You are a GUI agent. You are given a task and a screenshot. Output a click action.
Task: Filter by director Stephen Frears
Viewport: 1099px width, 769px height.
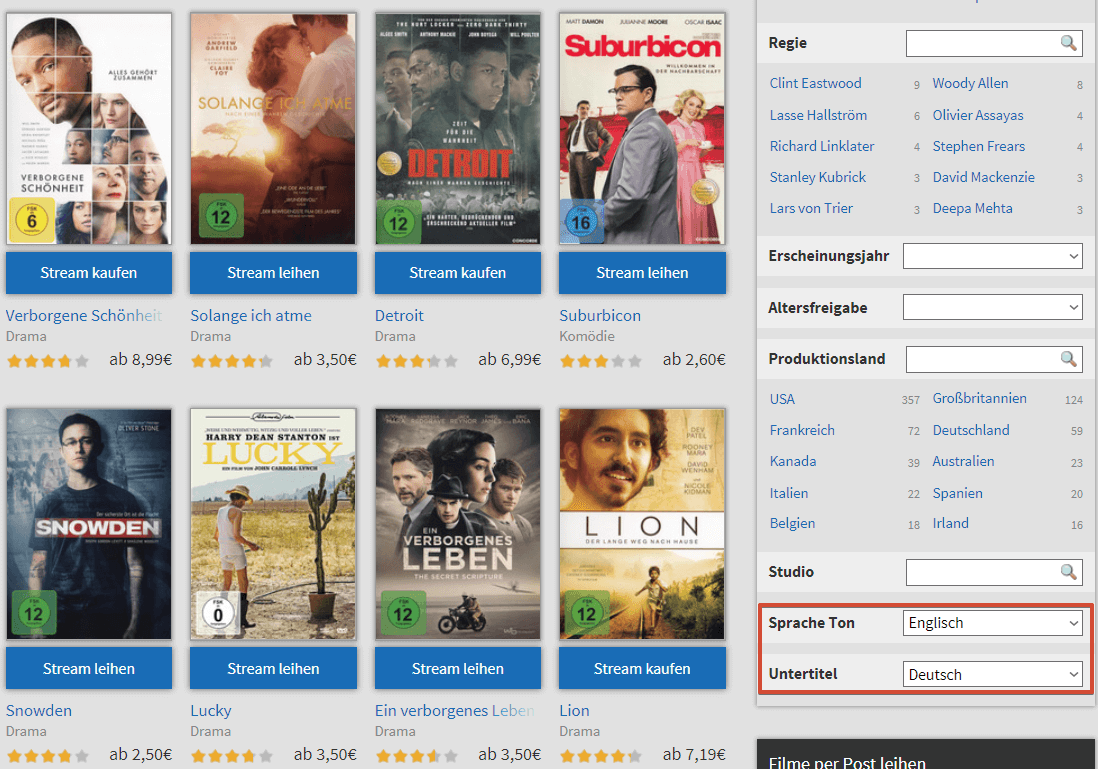coord(978,147)
